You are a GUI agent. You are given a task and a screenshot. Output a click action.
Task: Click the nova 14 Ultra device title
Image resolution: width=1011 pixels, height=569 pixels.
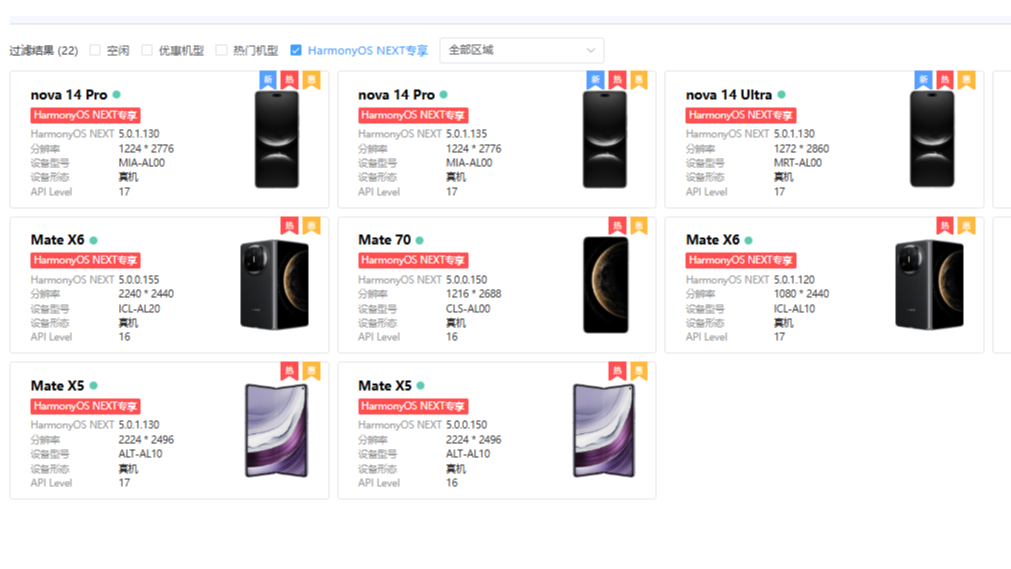729,95
